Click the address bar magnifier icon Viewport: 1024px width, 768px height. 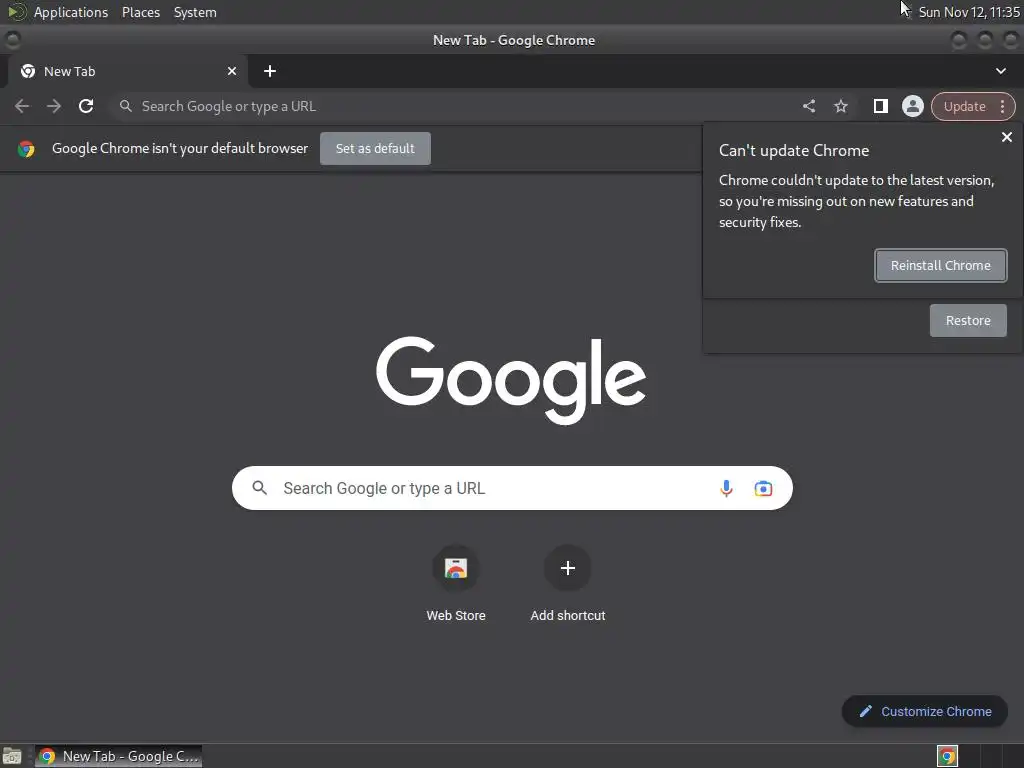tap(126, 106)
